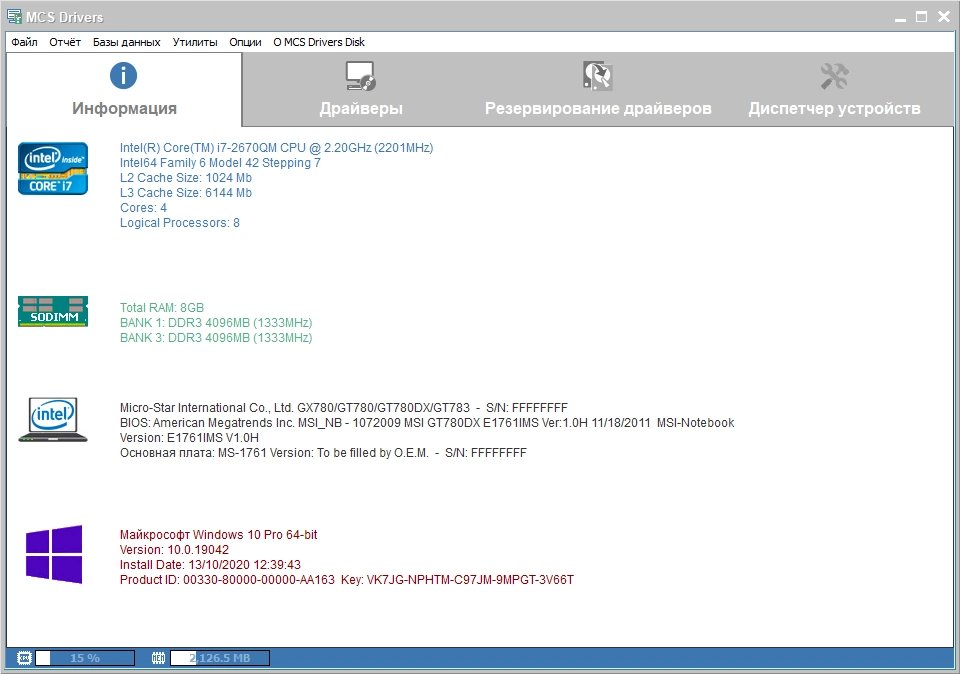Click the Intel Core i7 badge icon
This screenshot has height=674, width=960.
pos(53,168)
